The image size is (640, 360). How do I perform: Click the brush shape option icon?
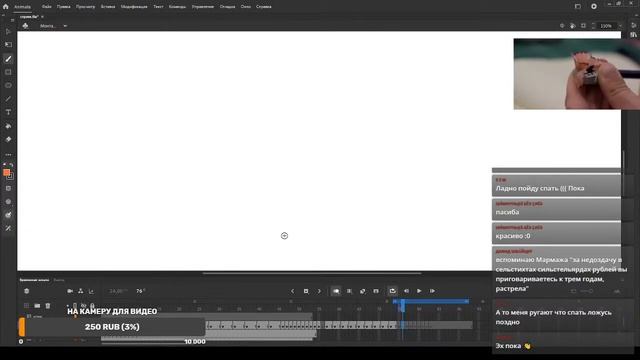[8, 215]
